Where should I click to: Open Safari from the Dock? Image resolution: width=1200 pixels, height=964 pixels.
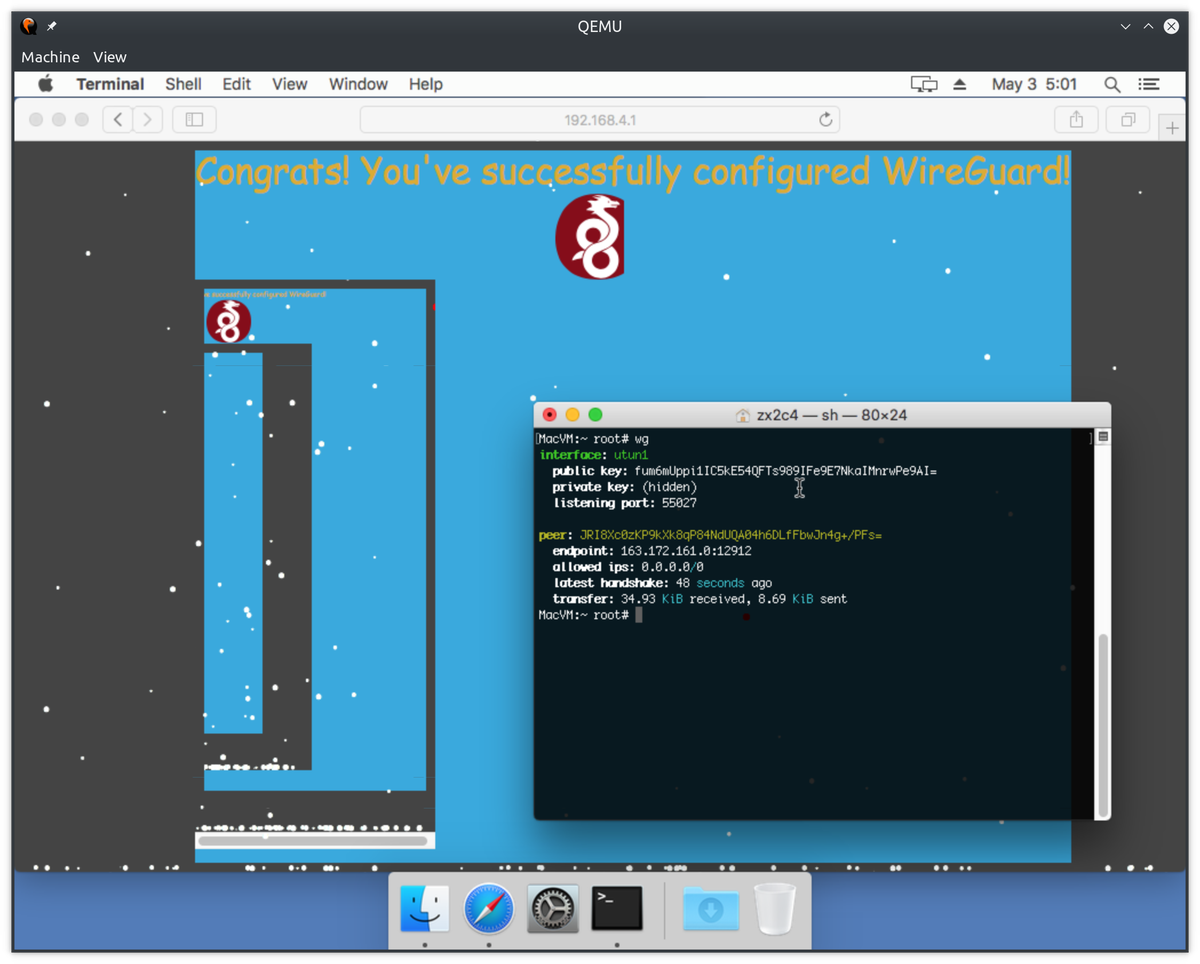(489, 908)
